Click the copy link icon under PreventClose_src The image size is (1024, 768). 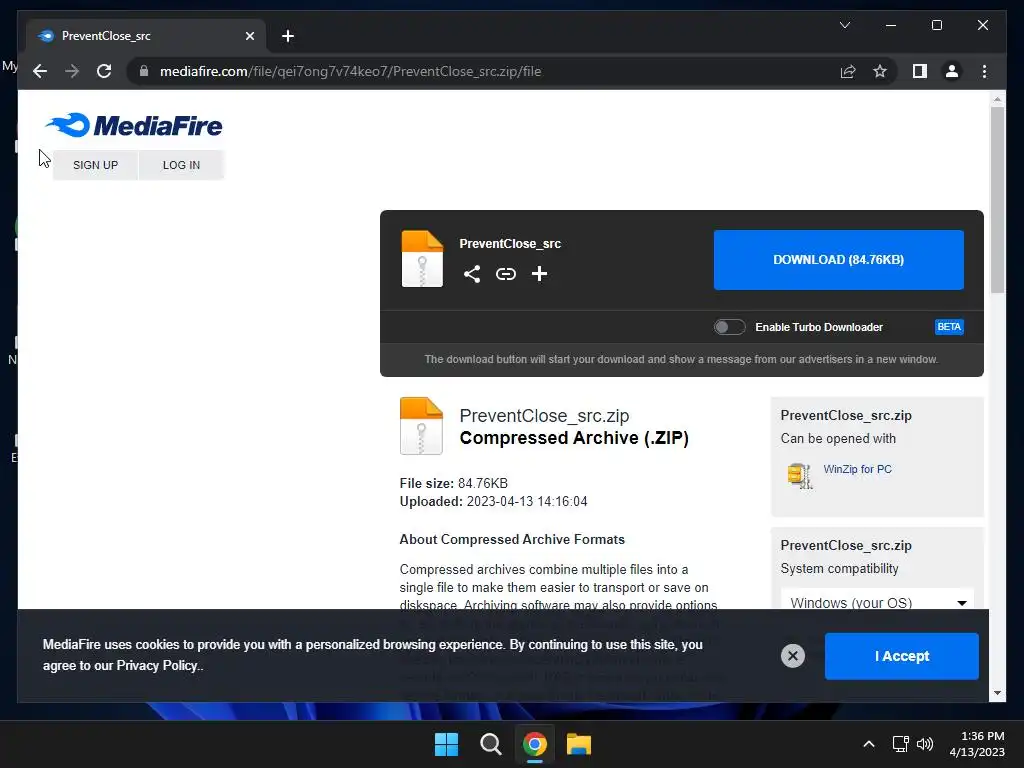coord(505,274)
